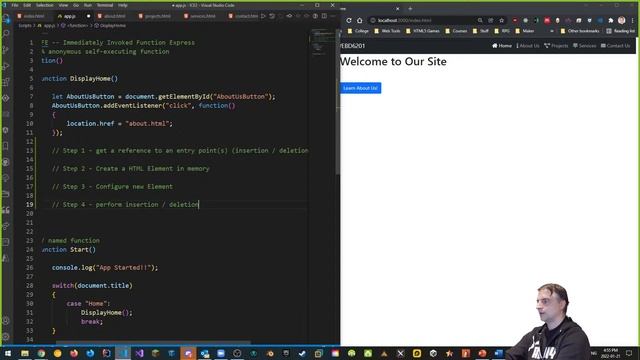Switch to the contact.html editor tab
640x360 pixels.
[x=244, y=16]
